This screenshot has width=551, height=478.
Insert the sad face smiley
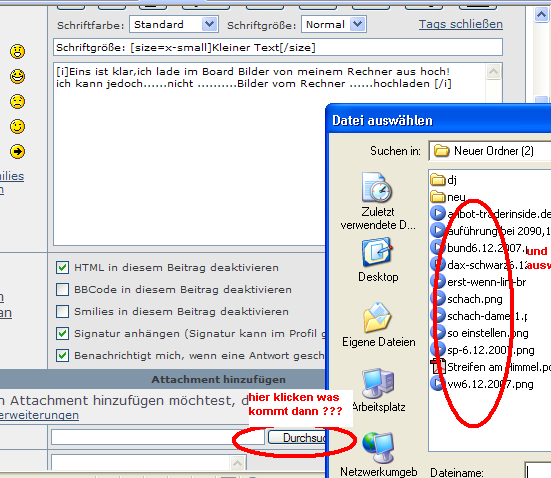[x=17, y=102]
